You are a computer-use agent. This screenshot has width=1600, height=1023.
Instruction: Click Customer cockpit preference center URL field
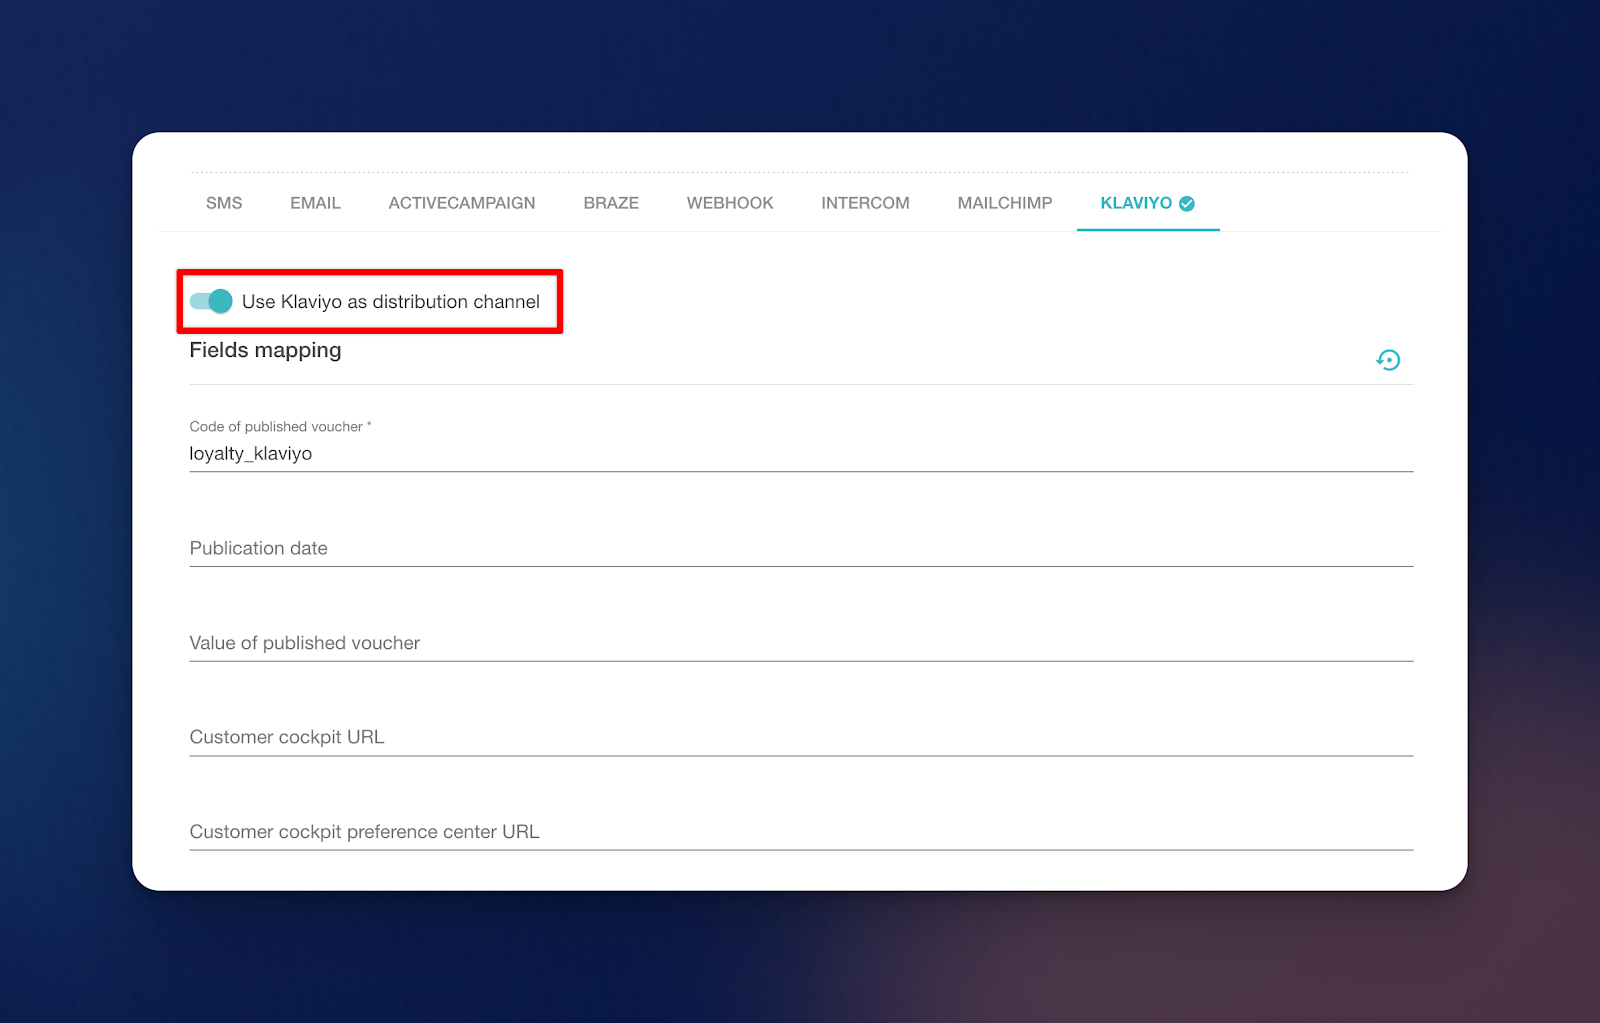[x=801, y=832]
